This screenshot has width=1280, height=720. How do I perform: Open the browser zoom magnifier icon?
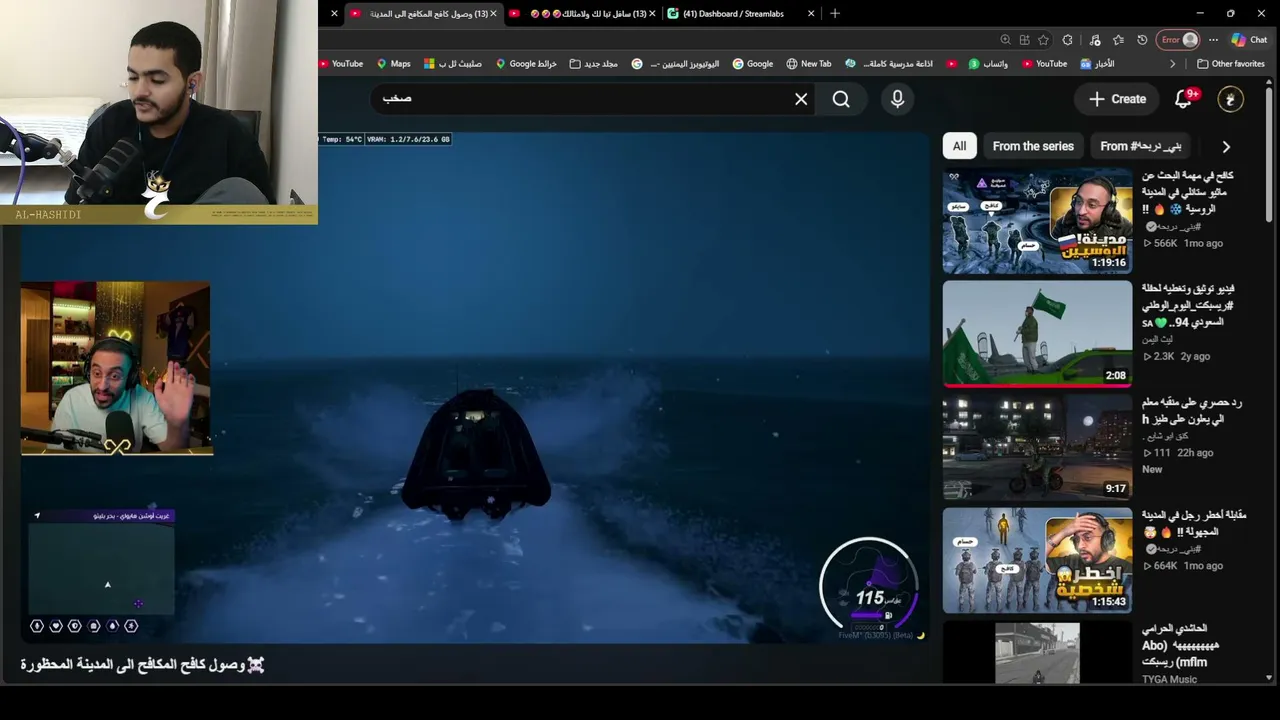click(x=1005, y=40)
